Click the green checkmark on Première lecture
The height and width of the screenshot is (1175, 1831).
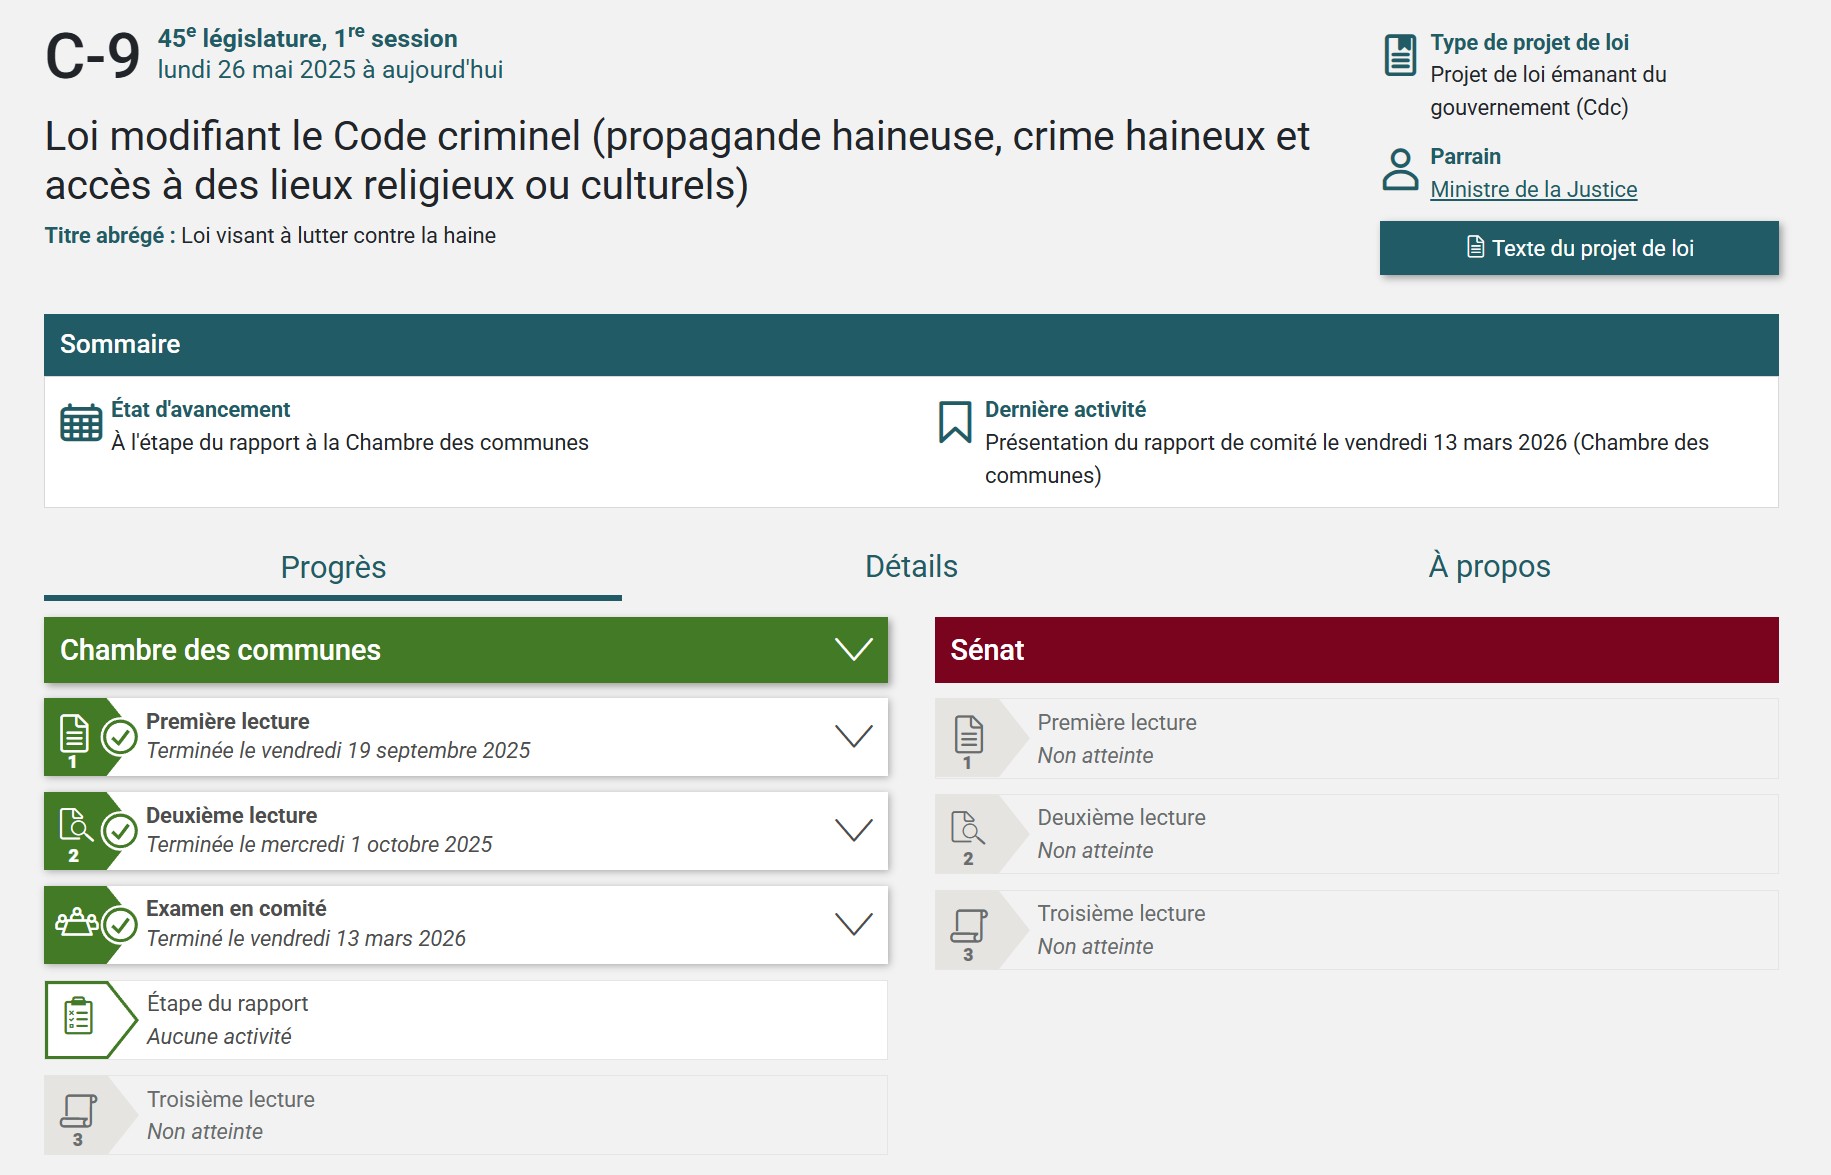tap(120, 737)
